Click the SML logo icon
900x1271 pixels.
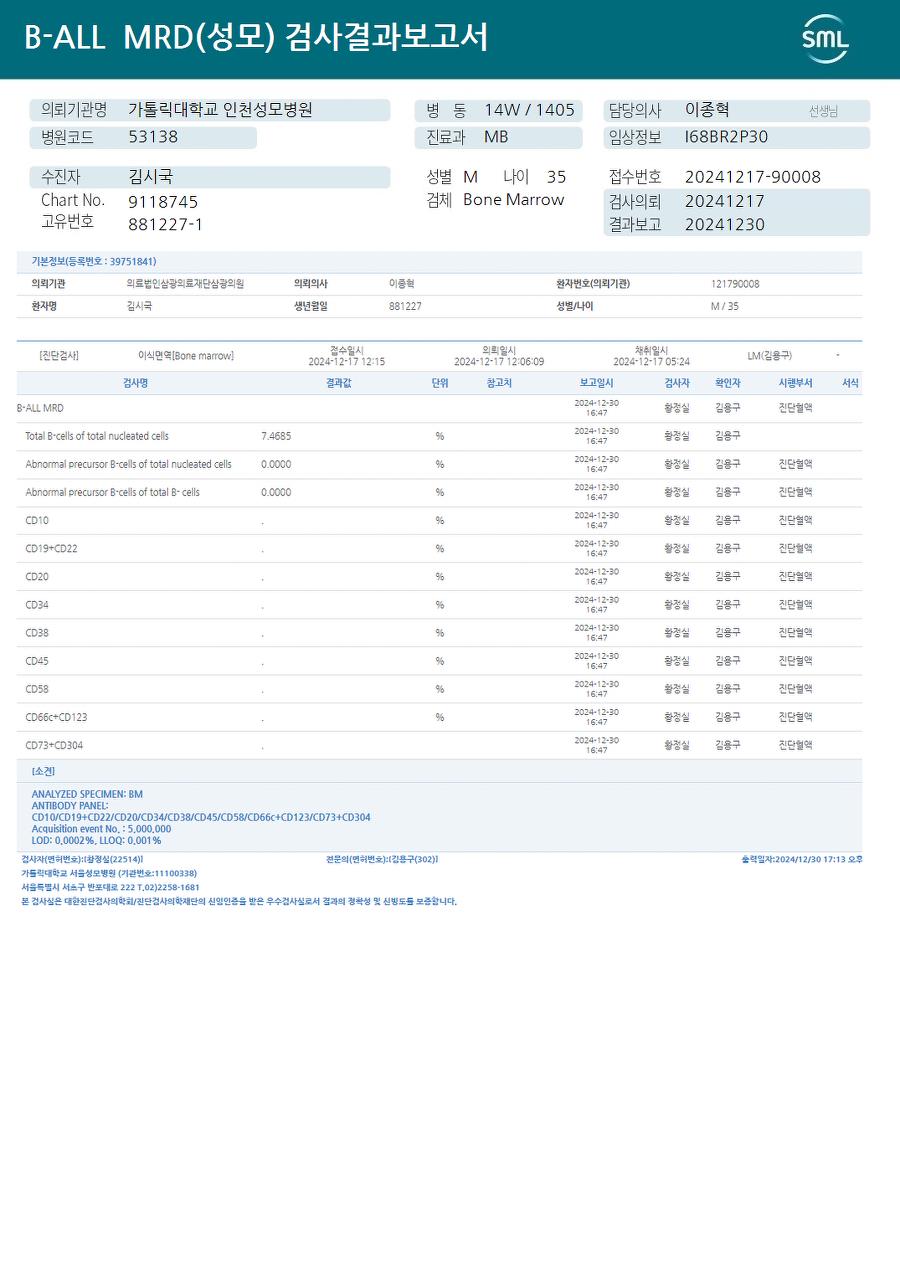pos(825,39)
